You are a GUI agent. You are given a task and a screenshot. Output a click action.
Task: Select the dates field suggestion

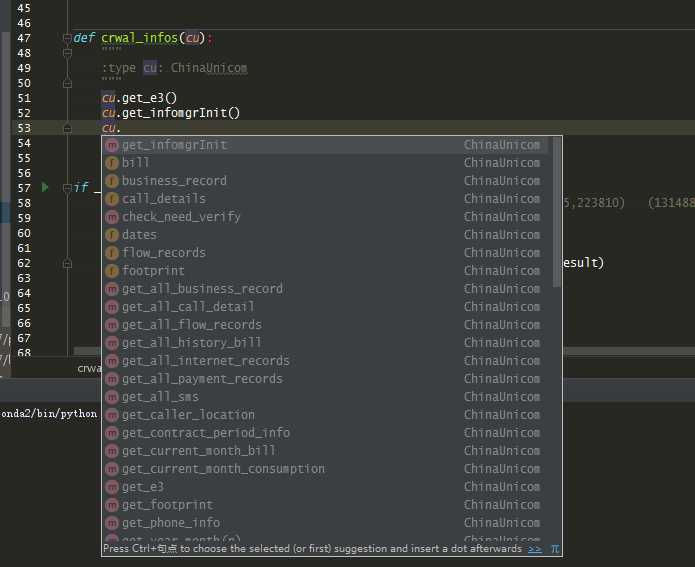[325, 235]
